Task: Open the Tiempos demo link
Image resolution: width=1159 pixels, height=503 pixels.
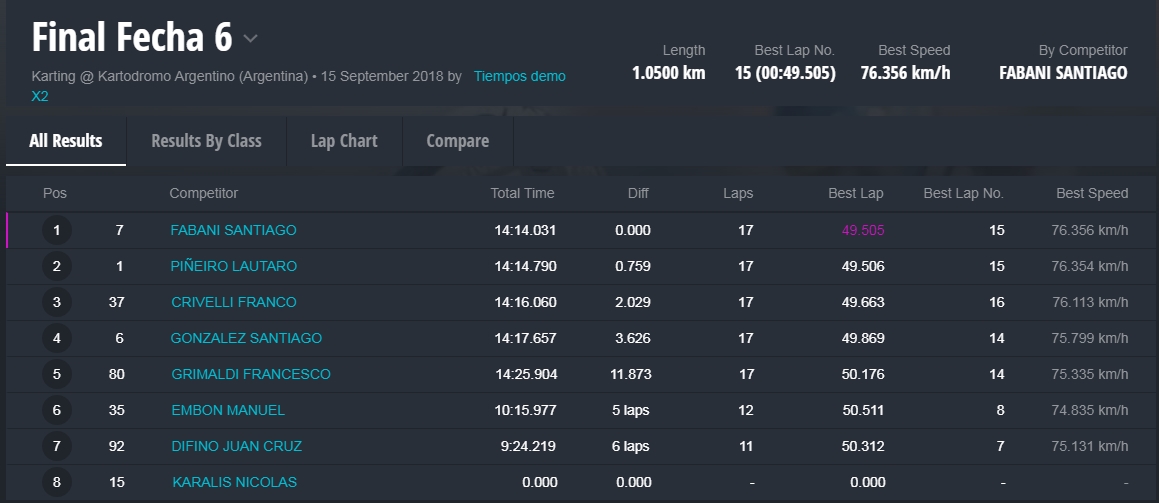Action: pyautogui.click(x=519, y=76)
